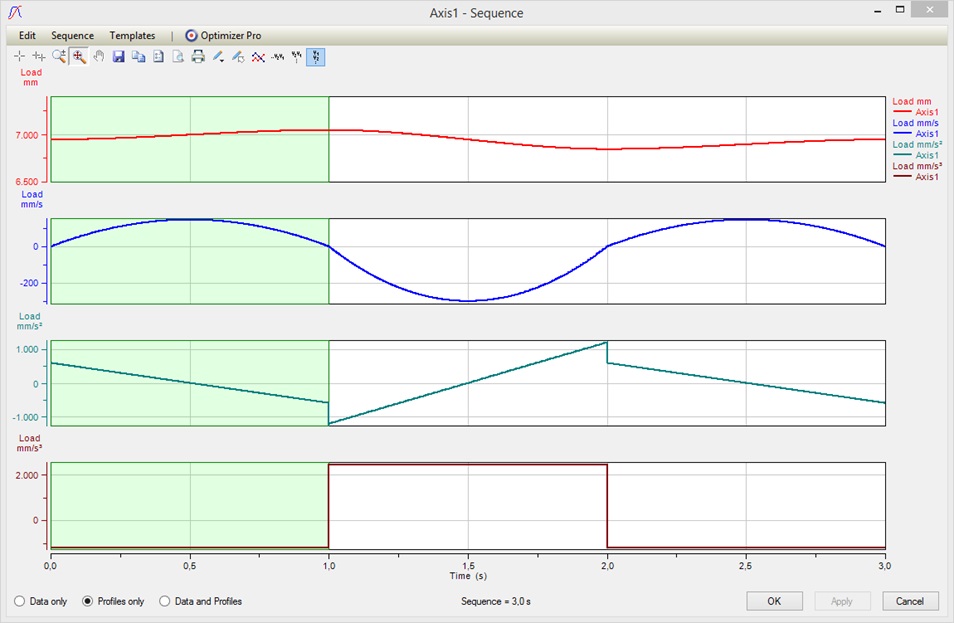
Task: Click the save floppy disk icon
Action: (x=119, y=57)
